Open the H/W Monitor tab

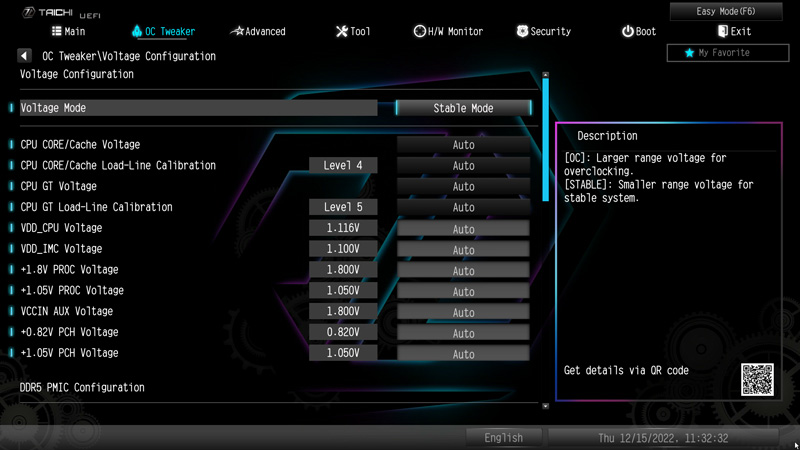pos(448,31)
